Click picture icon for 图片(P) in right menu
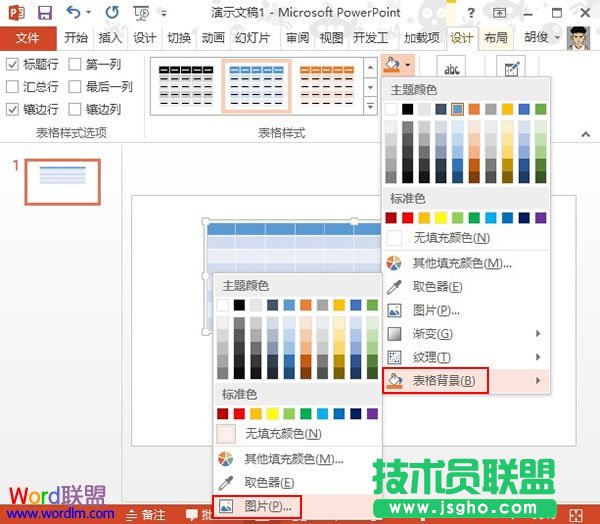The image size is (600, 524). click(394, 310)
